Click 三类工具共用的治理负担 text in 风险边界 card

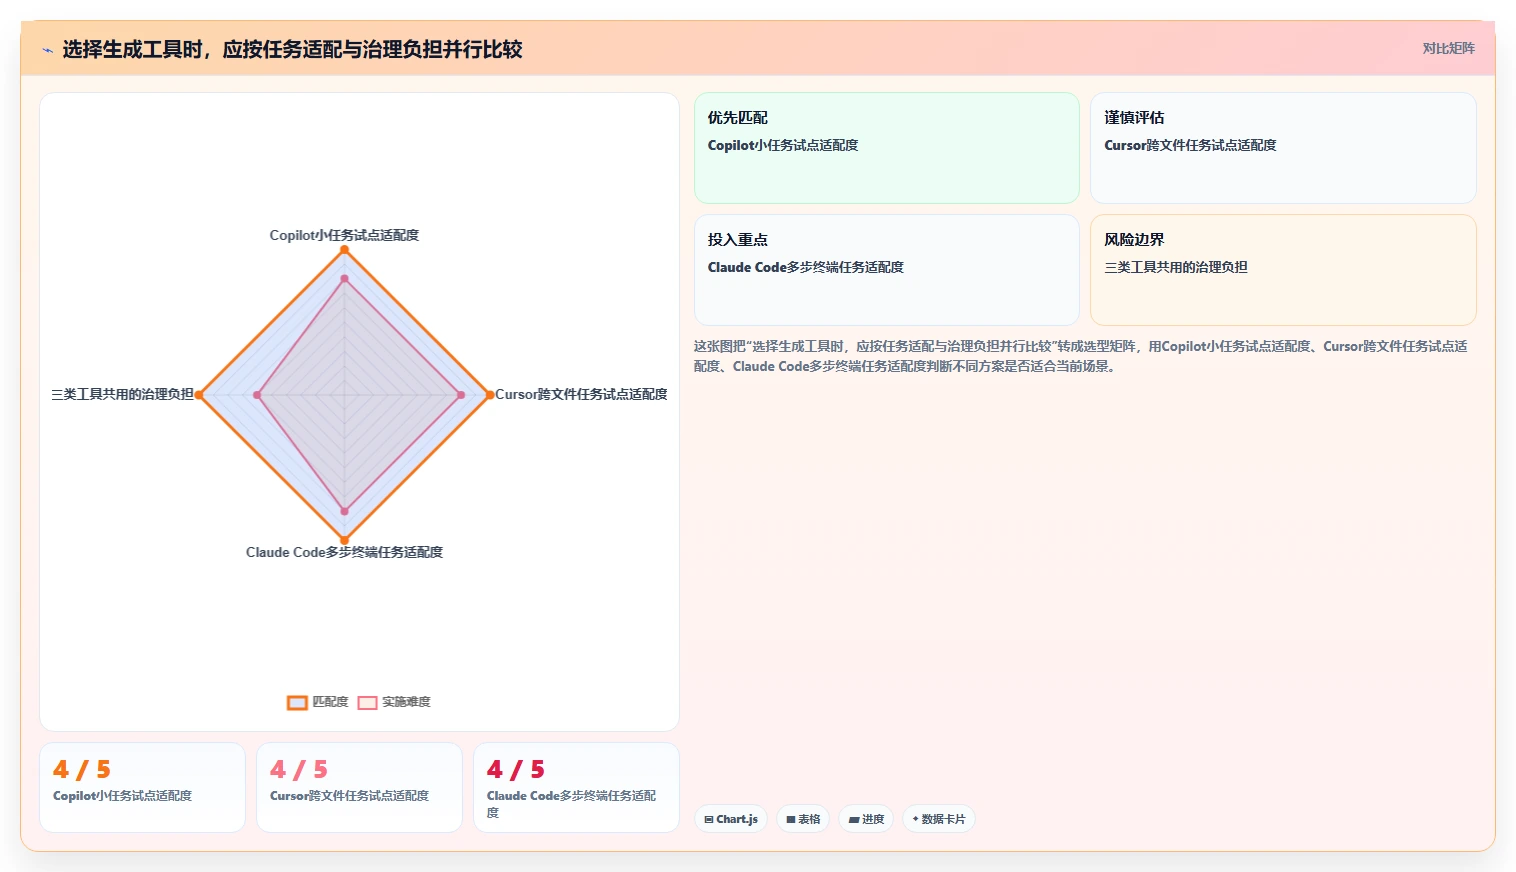[x=1176, y=267]
